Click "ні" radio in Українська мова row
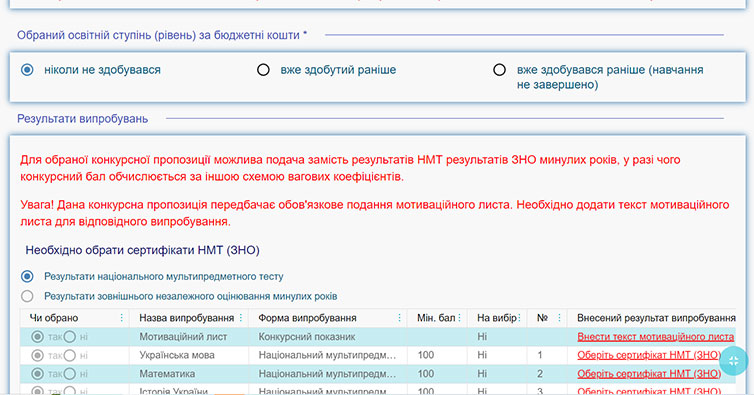 coord(70,356)
